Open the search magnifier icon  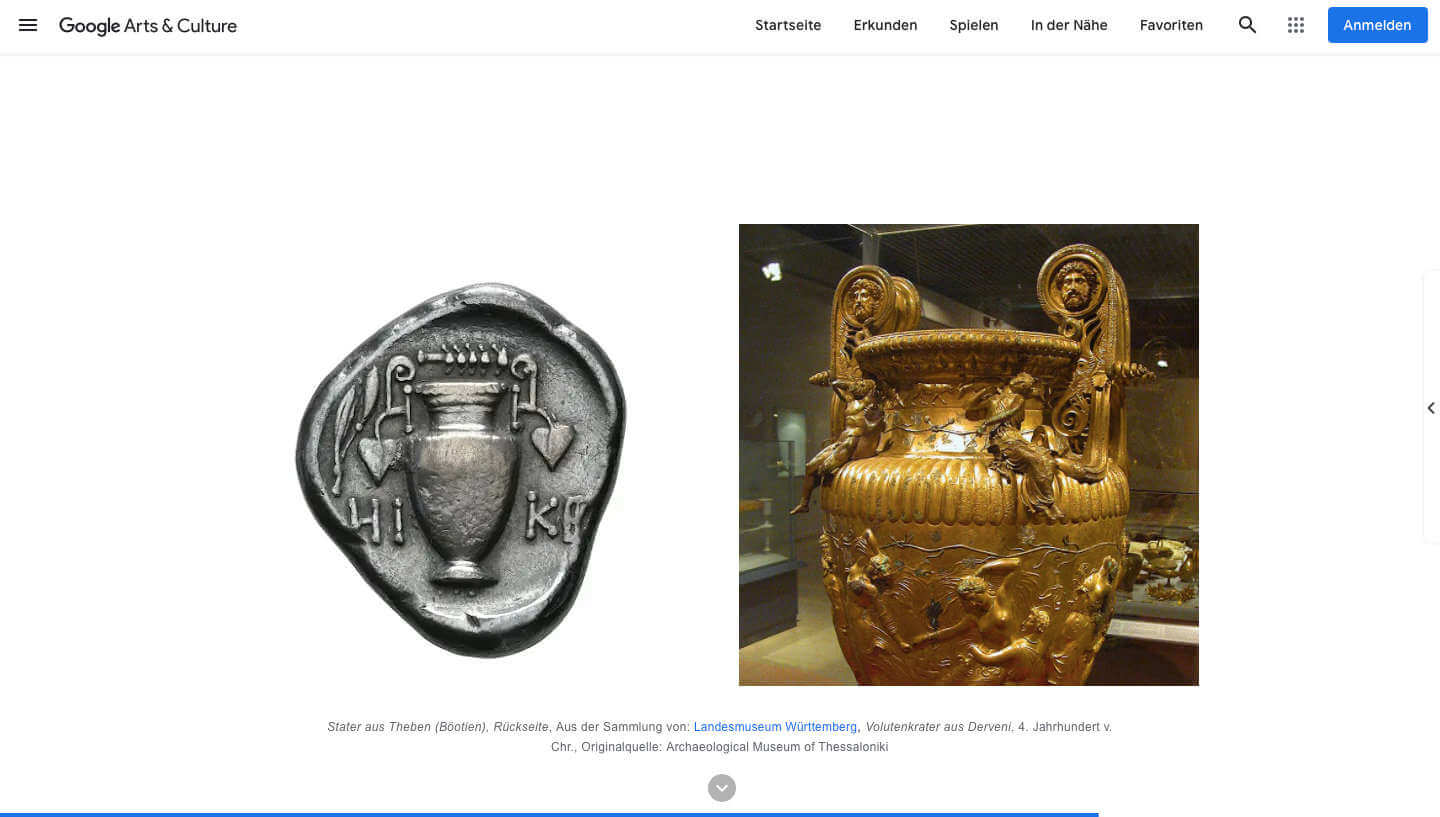(1247, 25)
